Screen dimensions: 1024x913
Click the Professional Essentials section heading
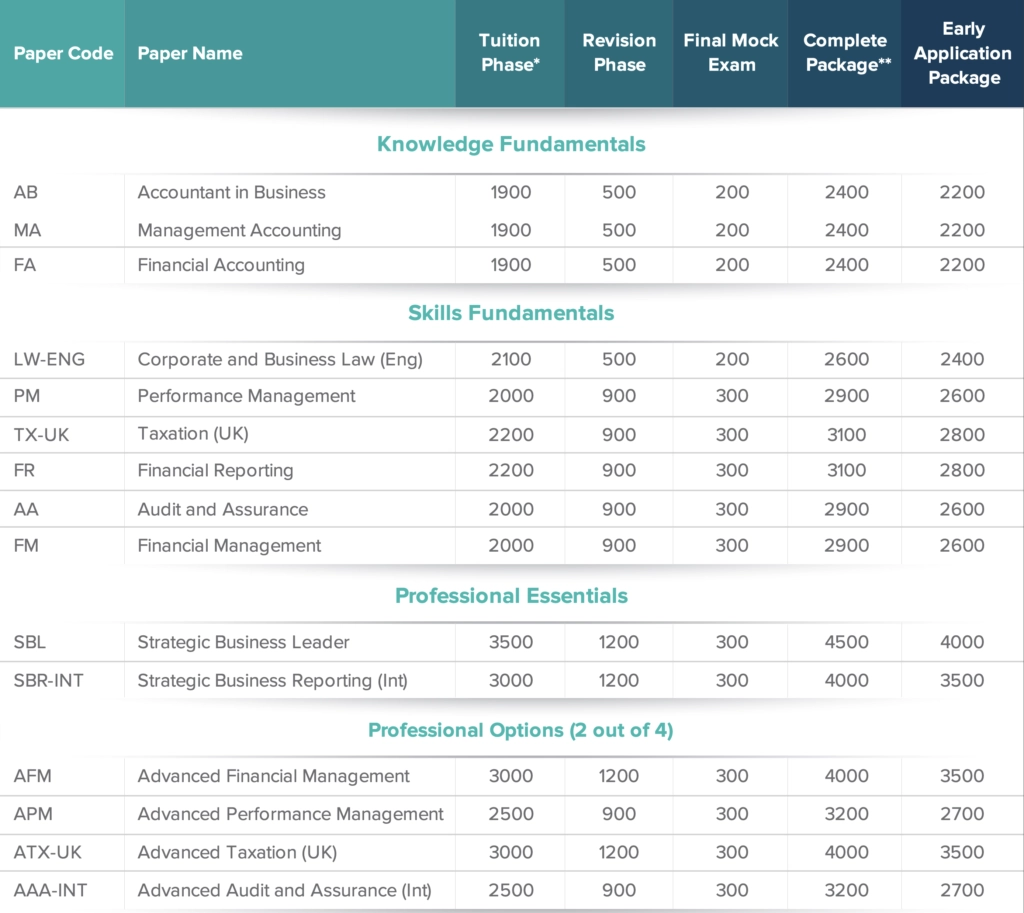click(x=511, y=596)
